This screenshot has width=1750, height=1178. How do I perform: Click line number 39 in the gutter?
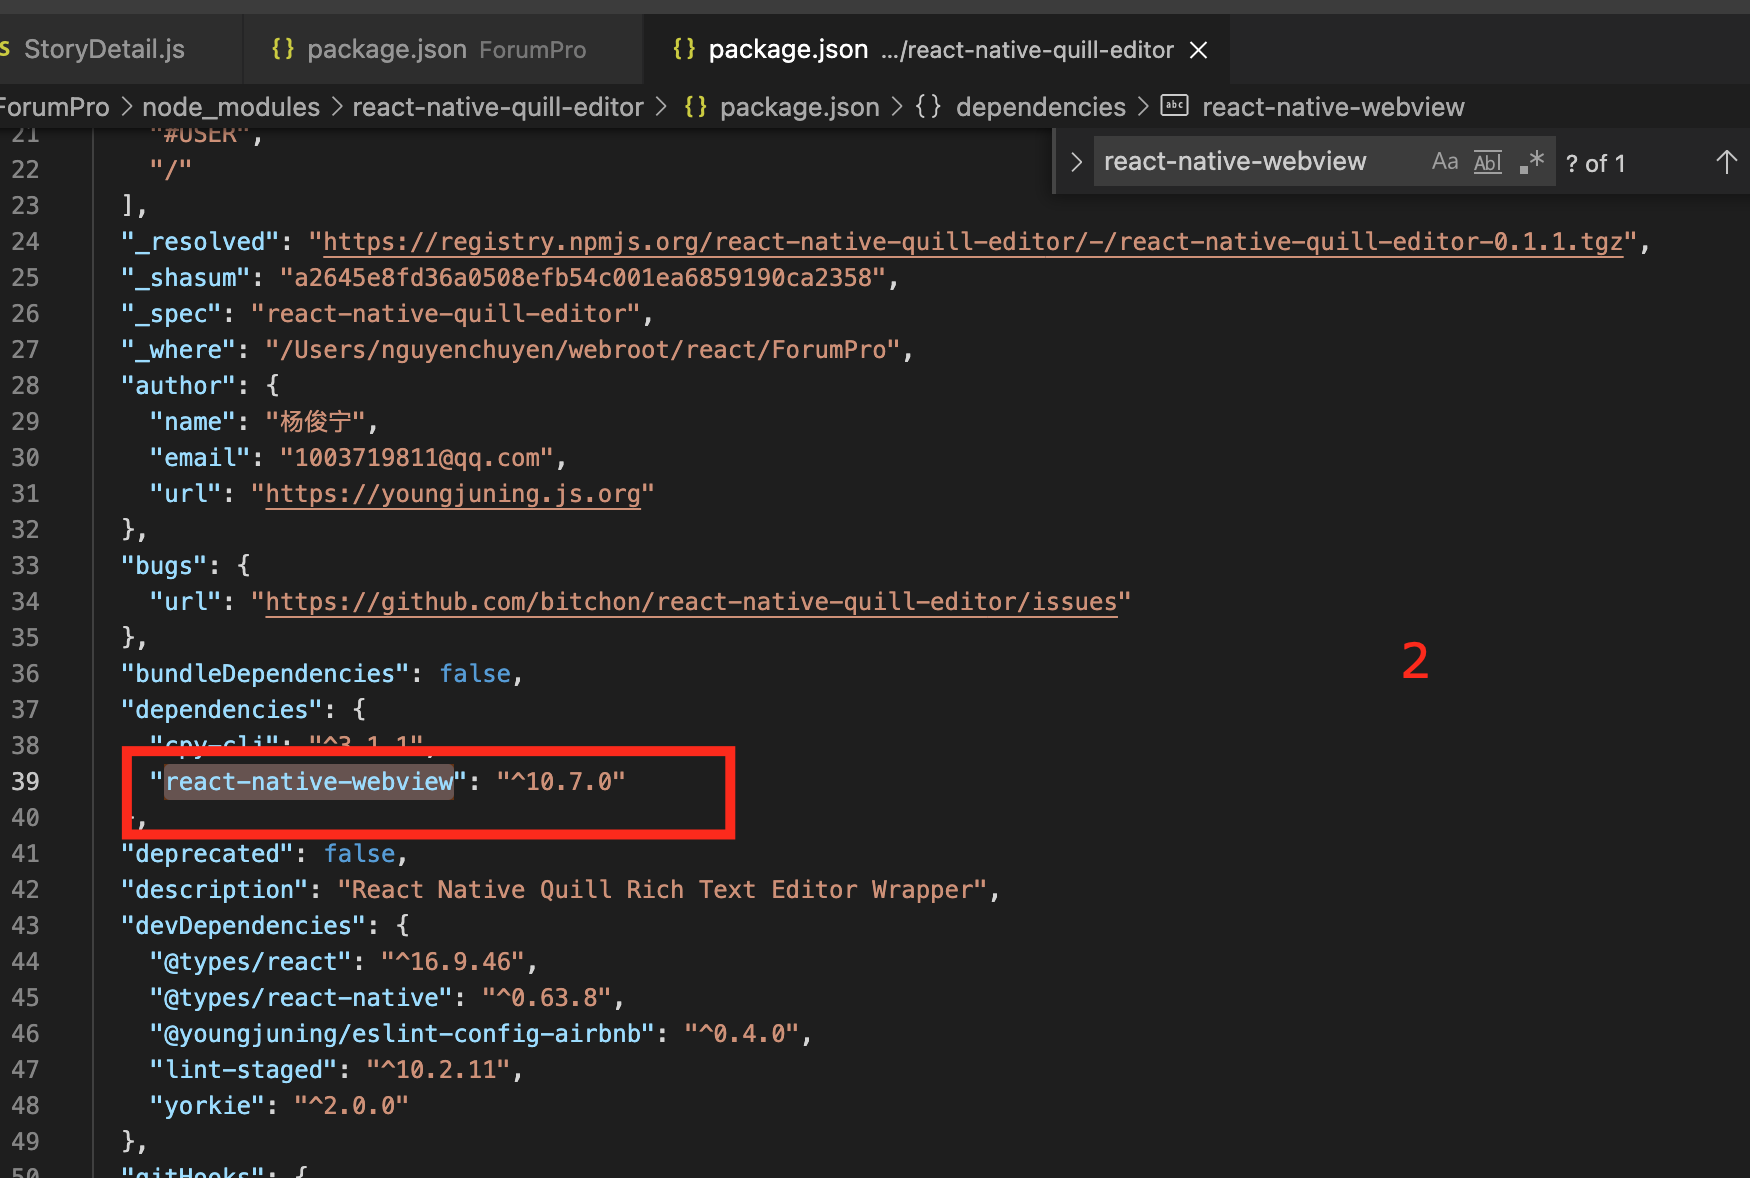click(x=26, y=782)
